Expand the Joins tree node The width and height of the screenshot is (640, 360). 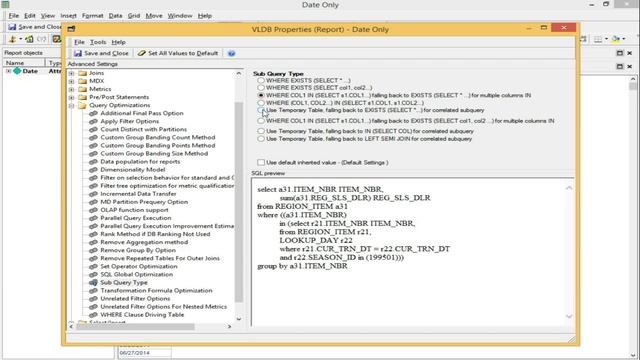(x=71, y=73)
